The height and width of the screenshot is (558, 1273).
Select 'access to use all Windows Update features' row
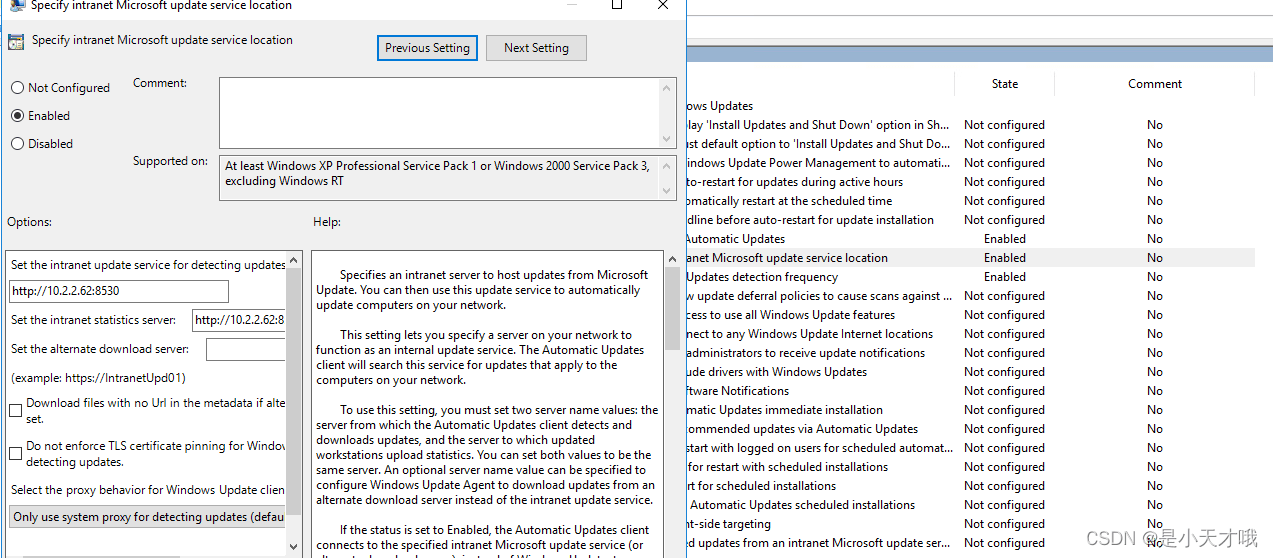pyautogui.click(x=970, y=315)
